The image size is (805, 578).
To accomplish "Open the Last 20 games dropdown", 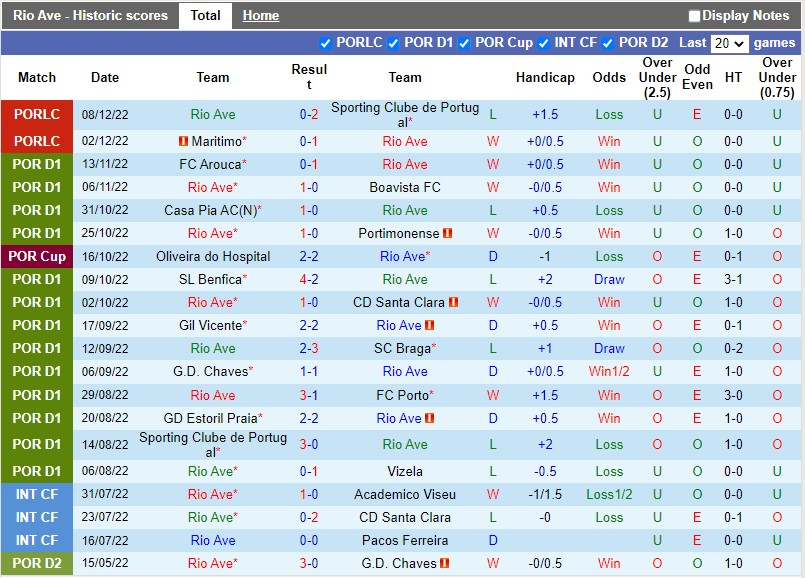I will point(729,43).
